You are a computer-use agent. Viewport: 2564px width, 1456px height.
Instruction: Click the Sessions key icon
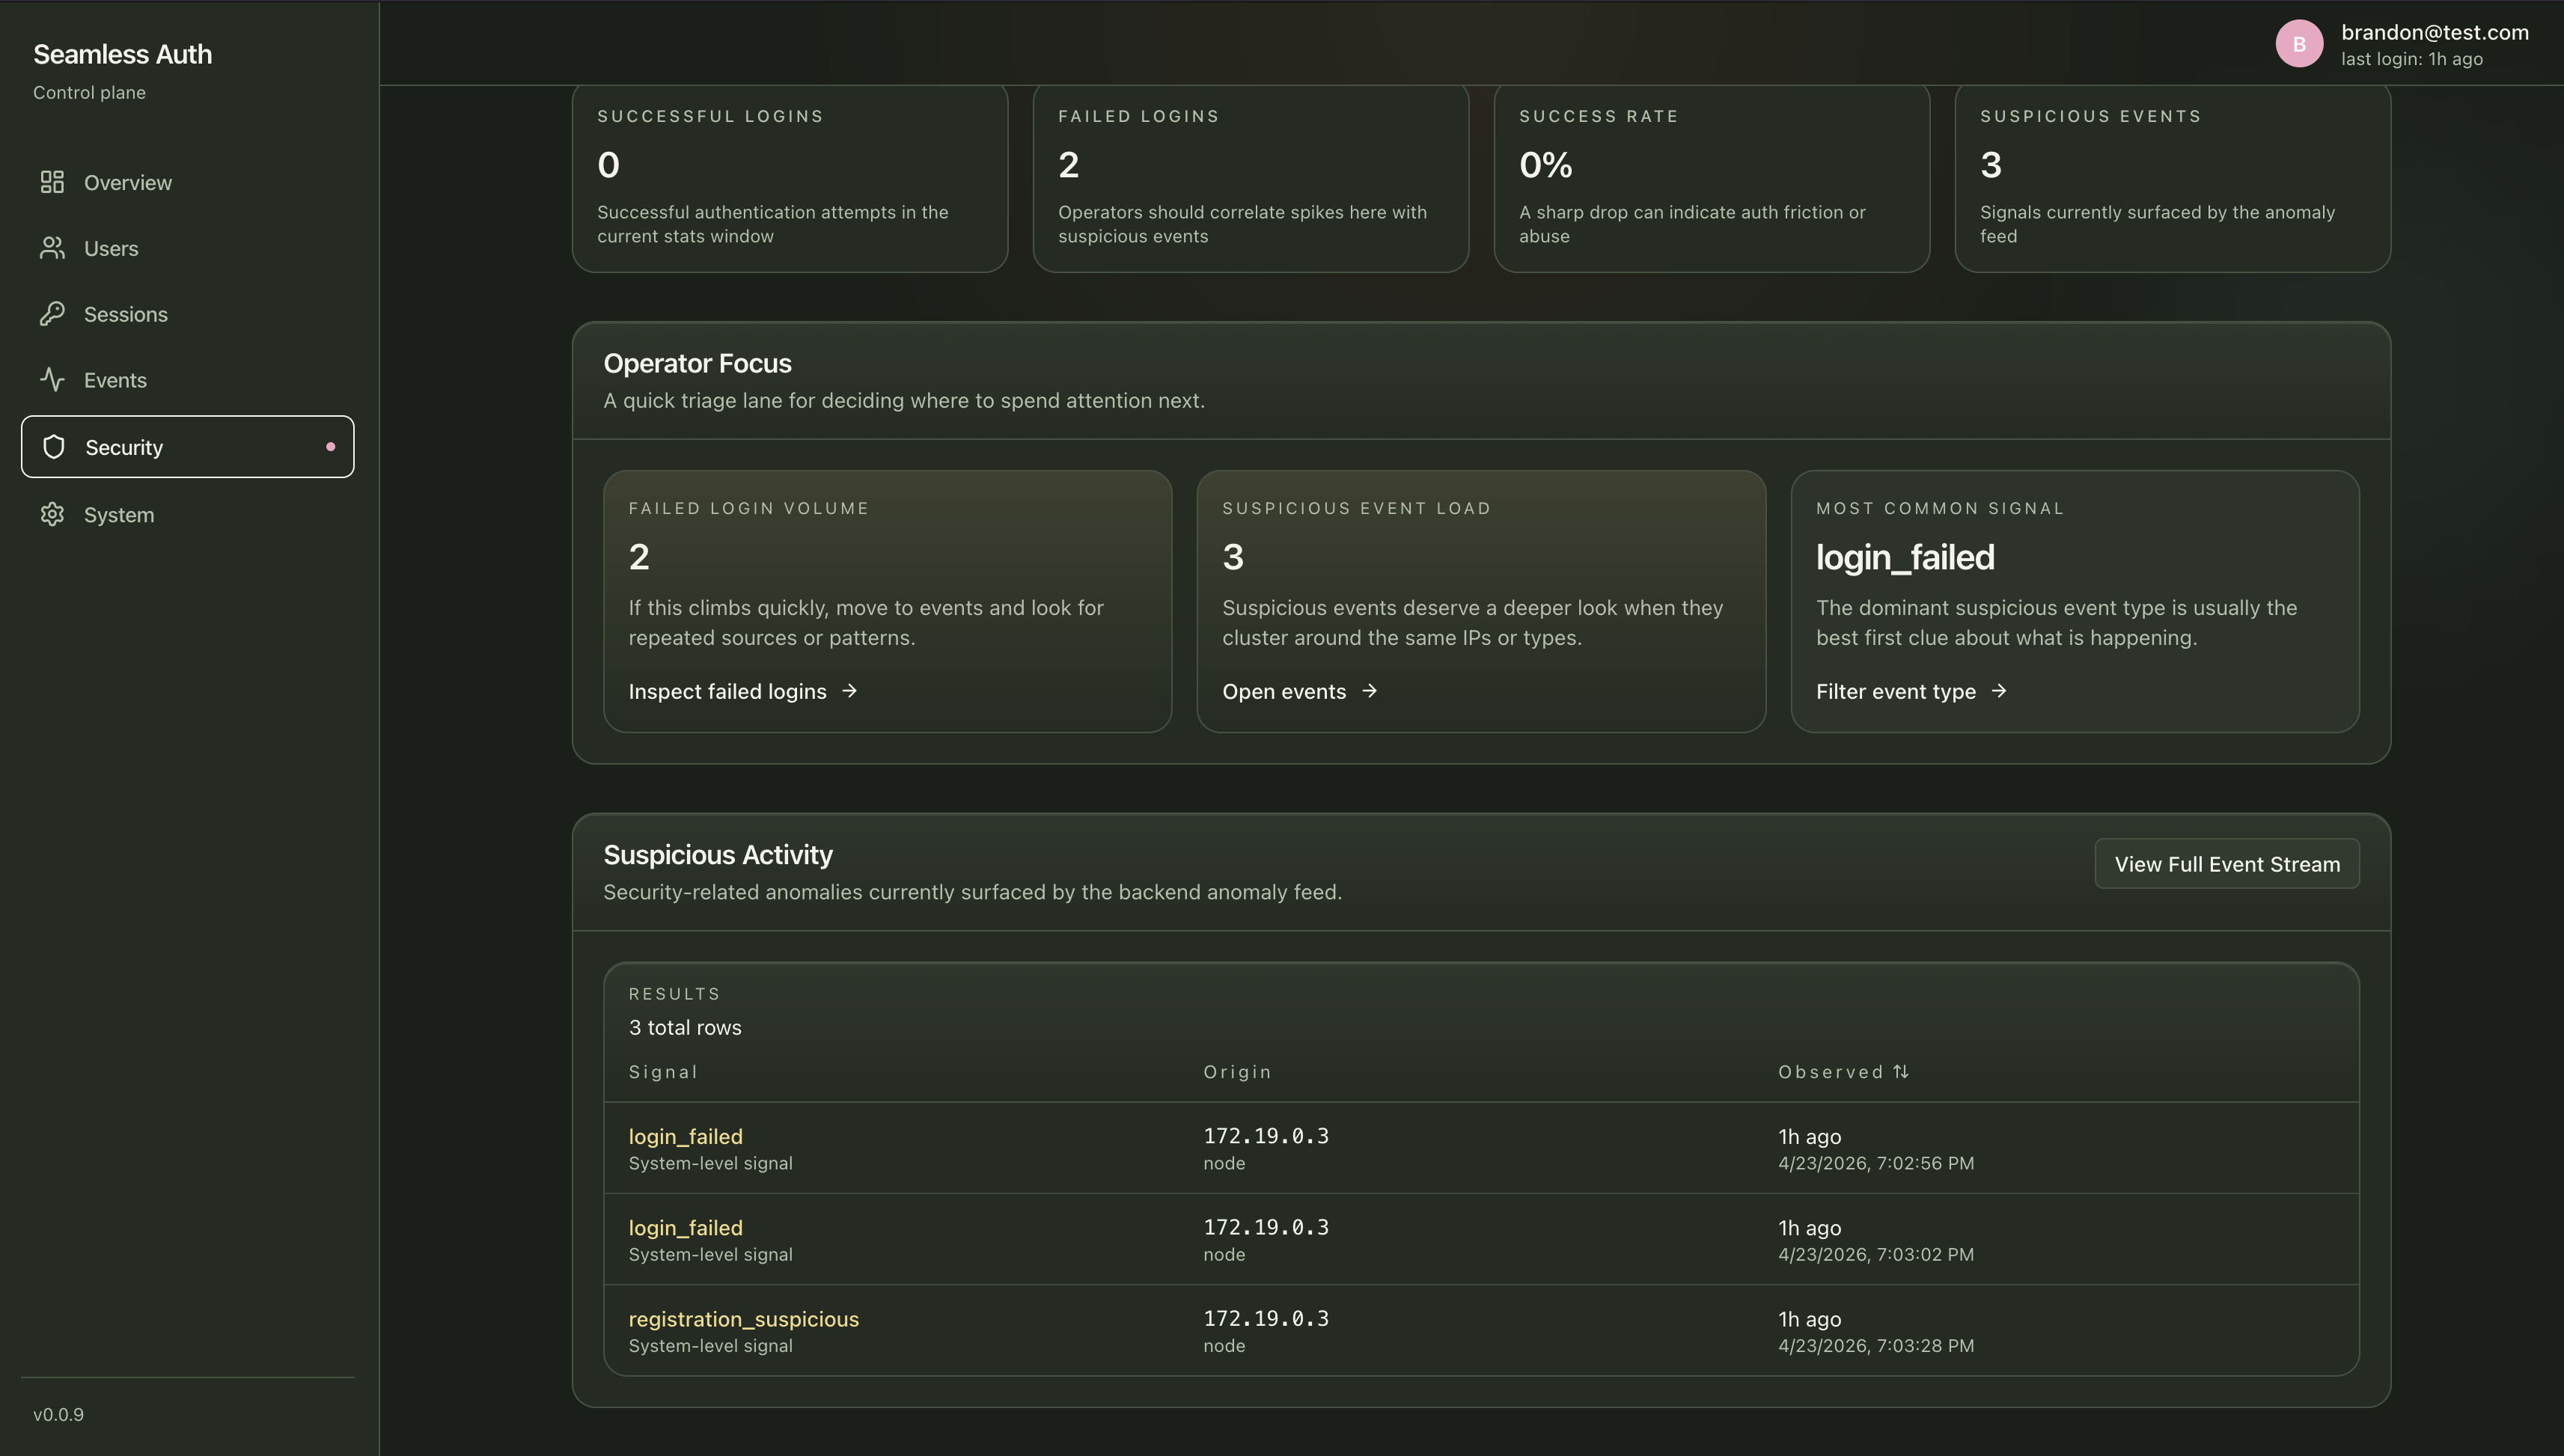pos(52,314)
